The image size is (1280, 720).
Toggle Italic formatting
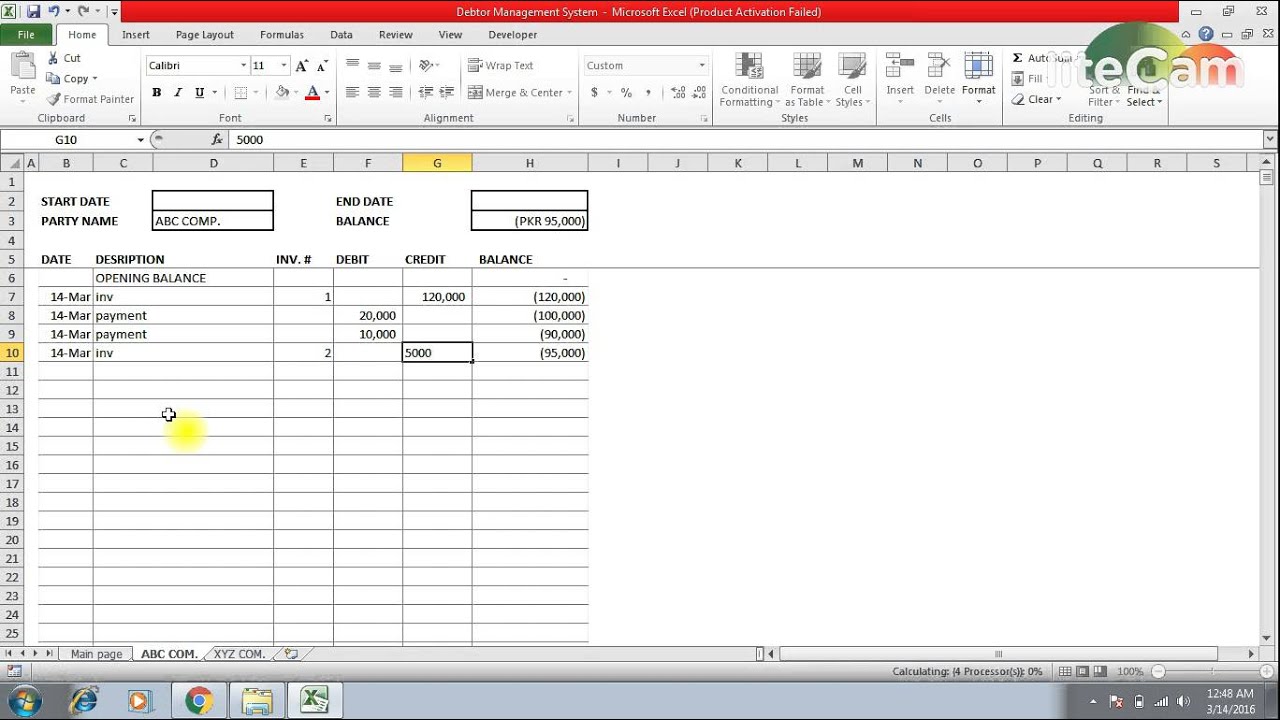[x=178, y=93]
